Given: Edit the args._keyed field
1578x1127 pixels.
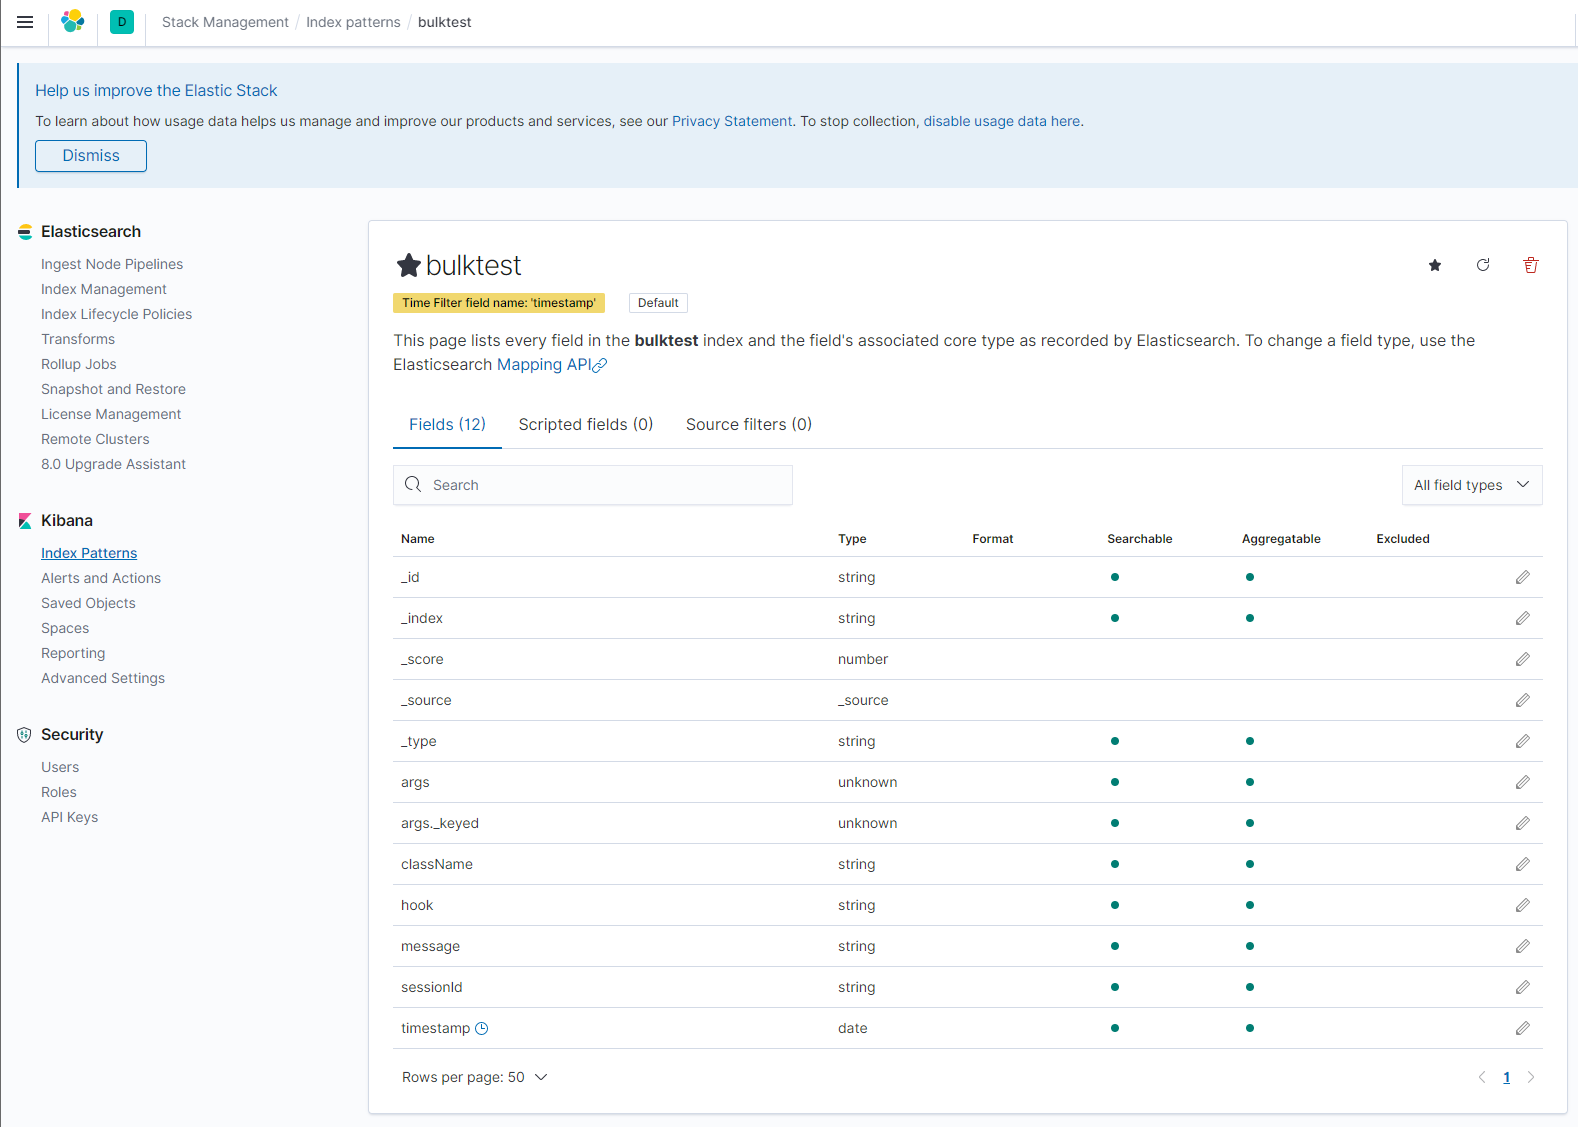Looking at the screenshot, I should (1522, 823).
